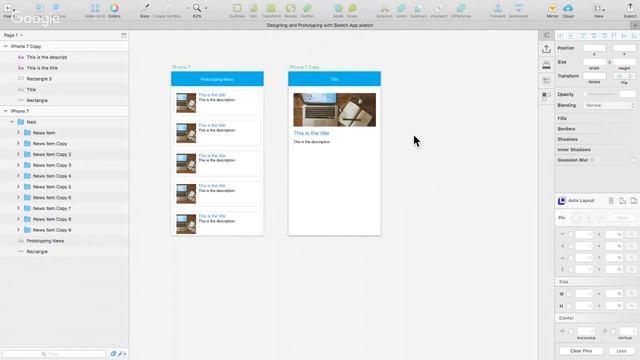Open the Page 1 dropdown
Screen dimensions: 640x360
tap(13, 36)
